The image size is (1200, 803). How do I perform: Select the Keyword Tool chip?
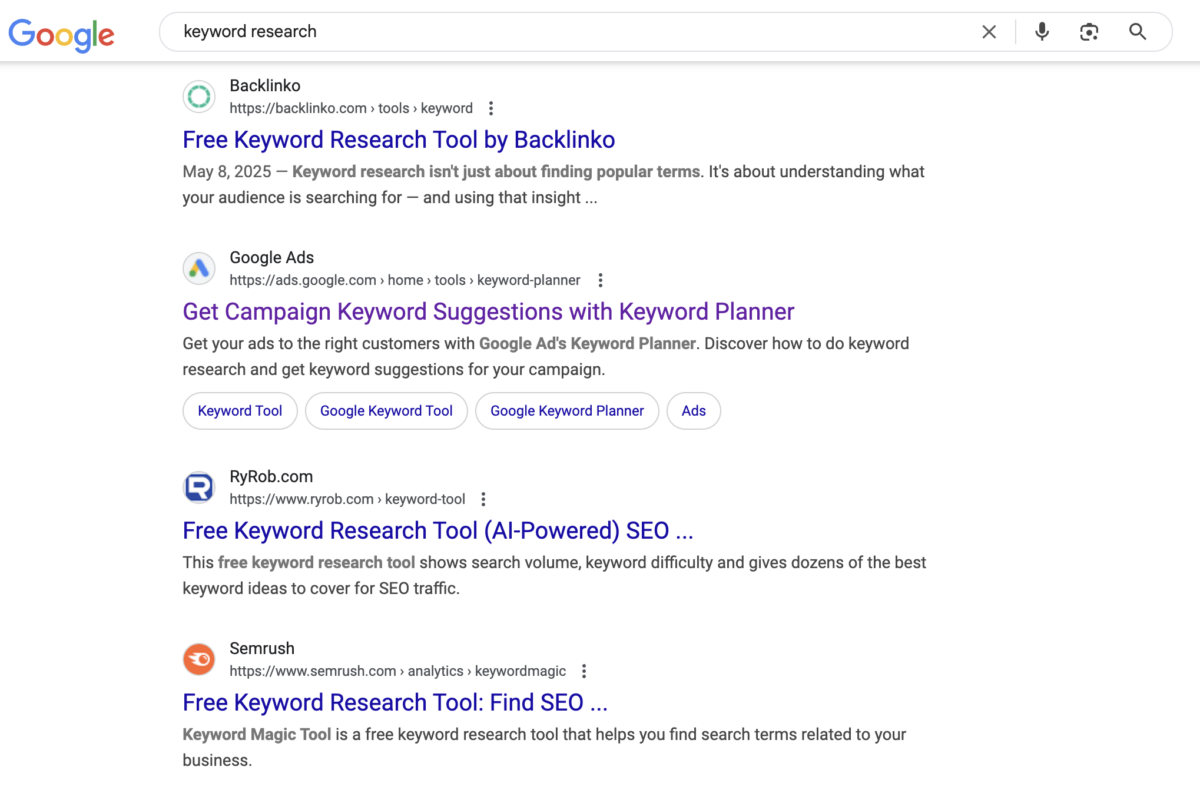[240, 411]
